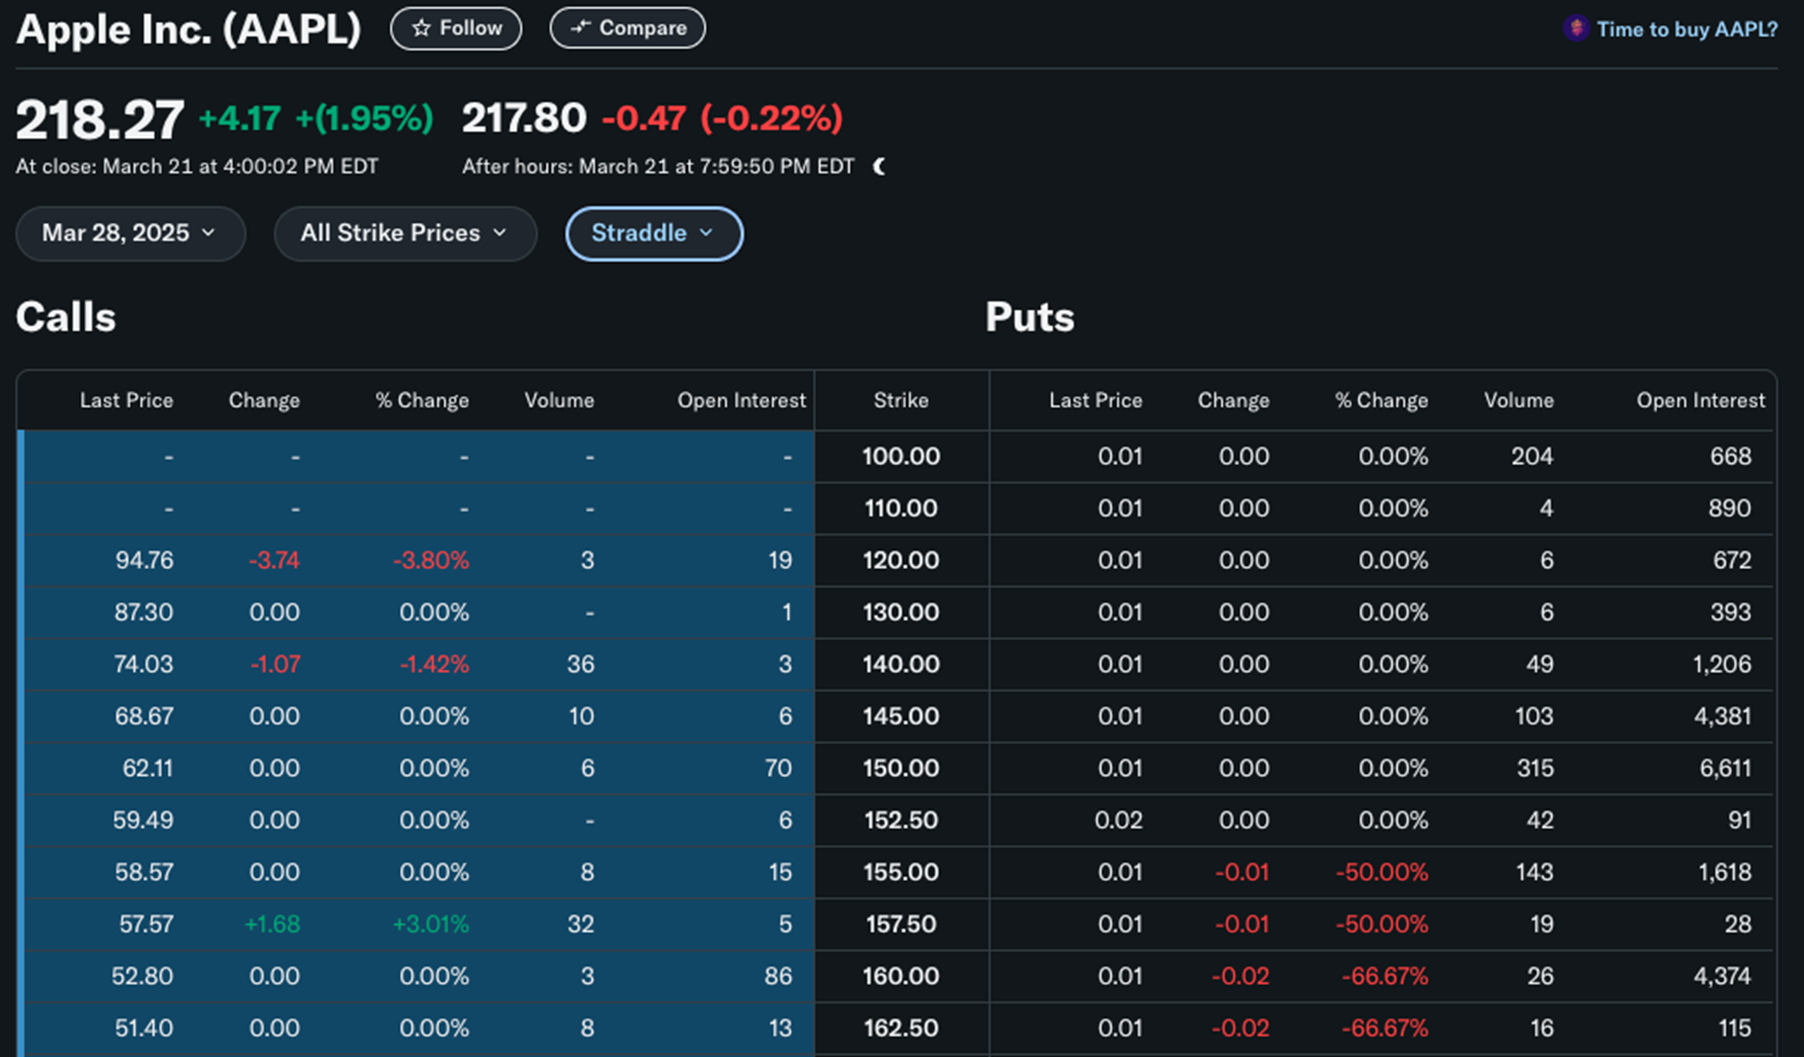Screen dimensions: 1804x1057
Task: Click put open interest value 6,611
Action: [x=1725, y=768]
